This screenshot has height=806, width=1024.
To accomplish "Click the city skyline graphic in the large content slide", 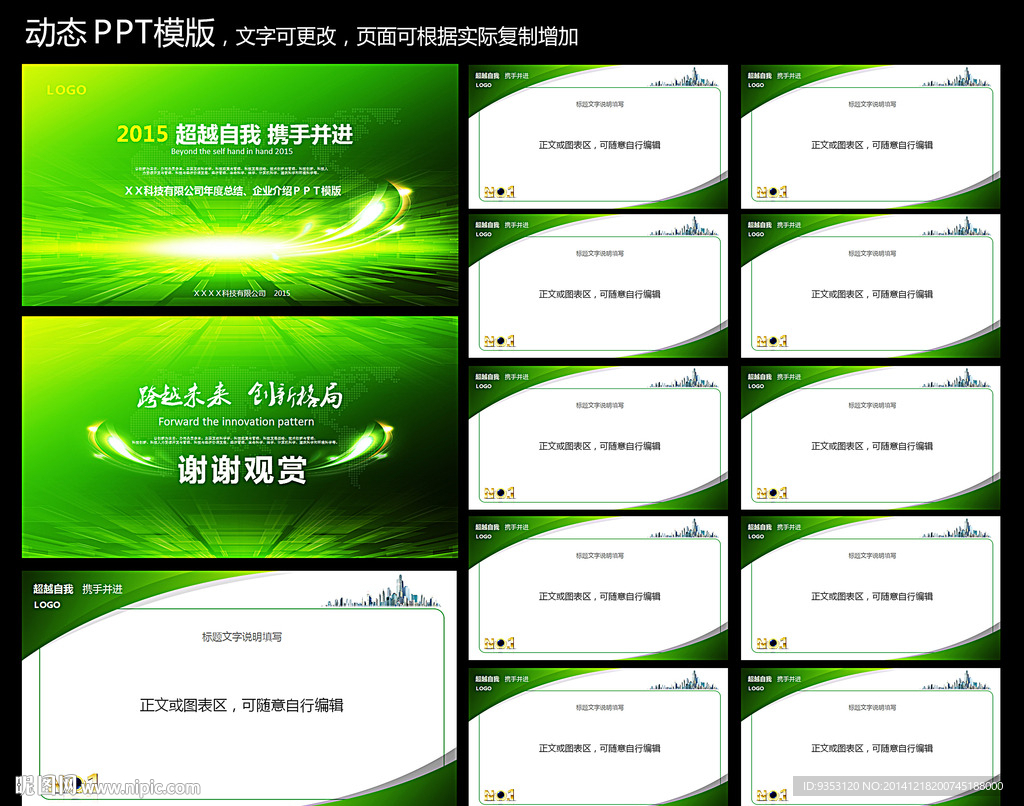I will coord(383,592).
